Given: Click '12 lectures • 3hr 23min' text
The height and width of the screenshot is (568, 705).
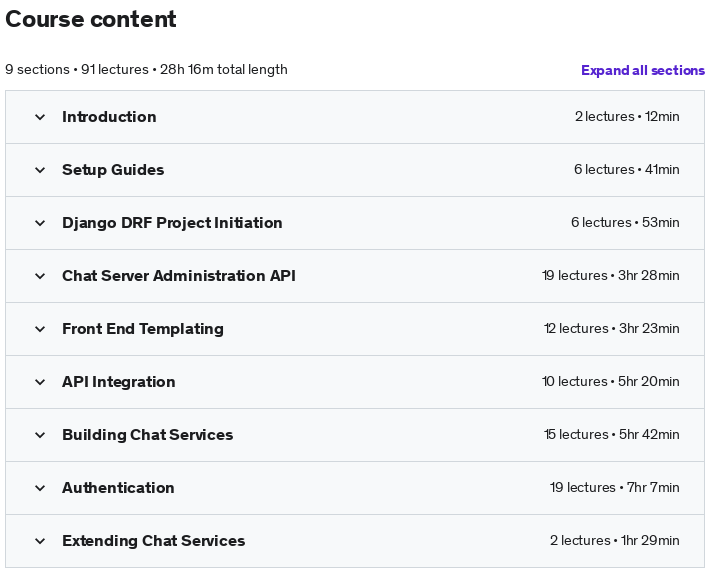Looking at the screenshot, I should (x=611, y=329).
